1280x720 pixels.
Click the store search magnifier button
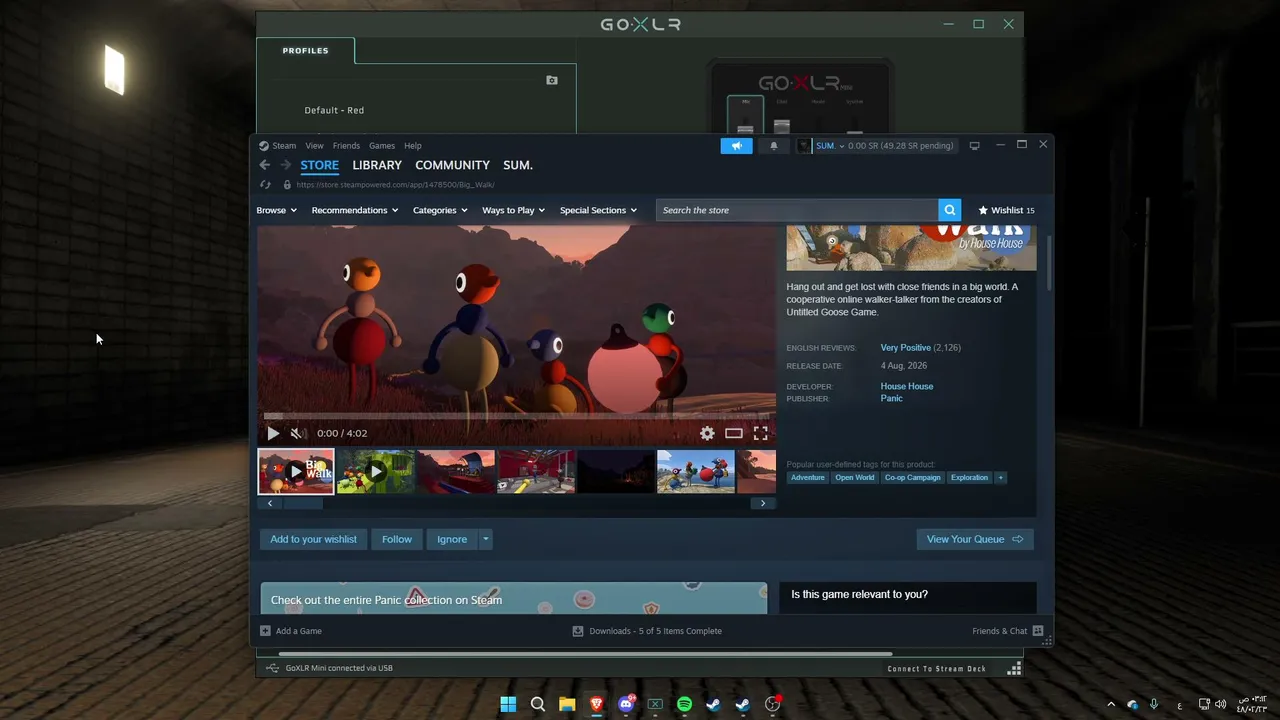950,210
